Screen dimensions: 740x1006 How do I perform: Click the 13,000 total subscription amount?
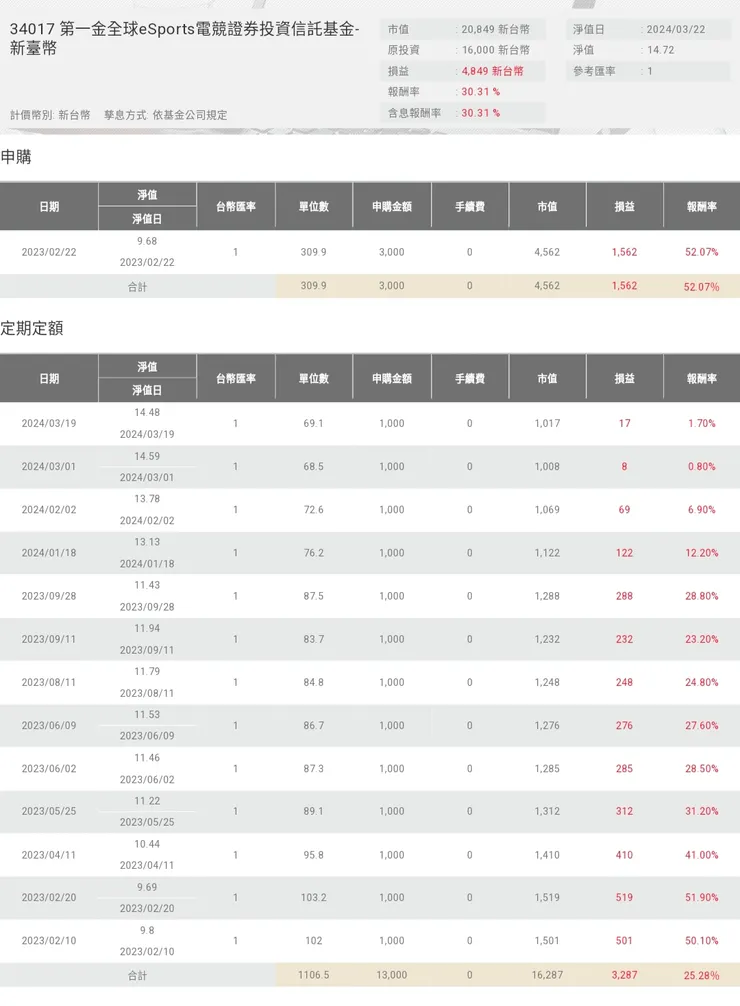(392, 975)
